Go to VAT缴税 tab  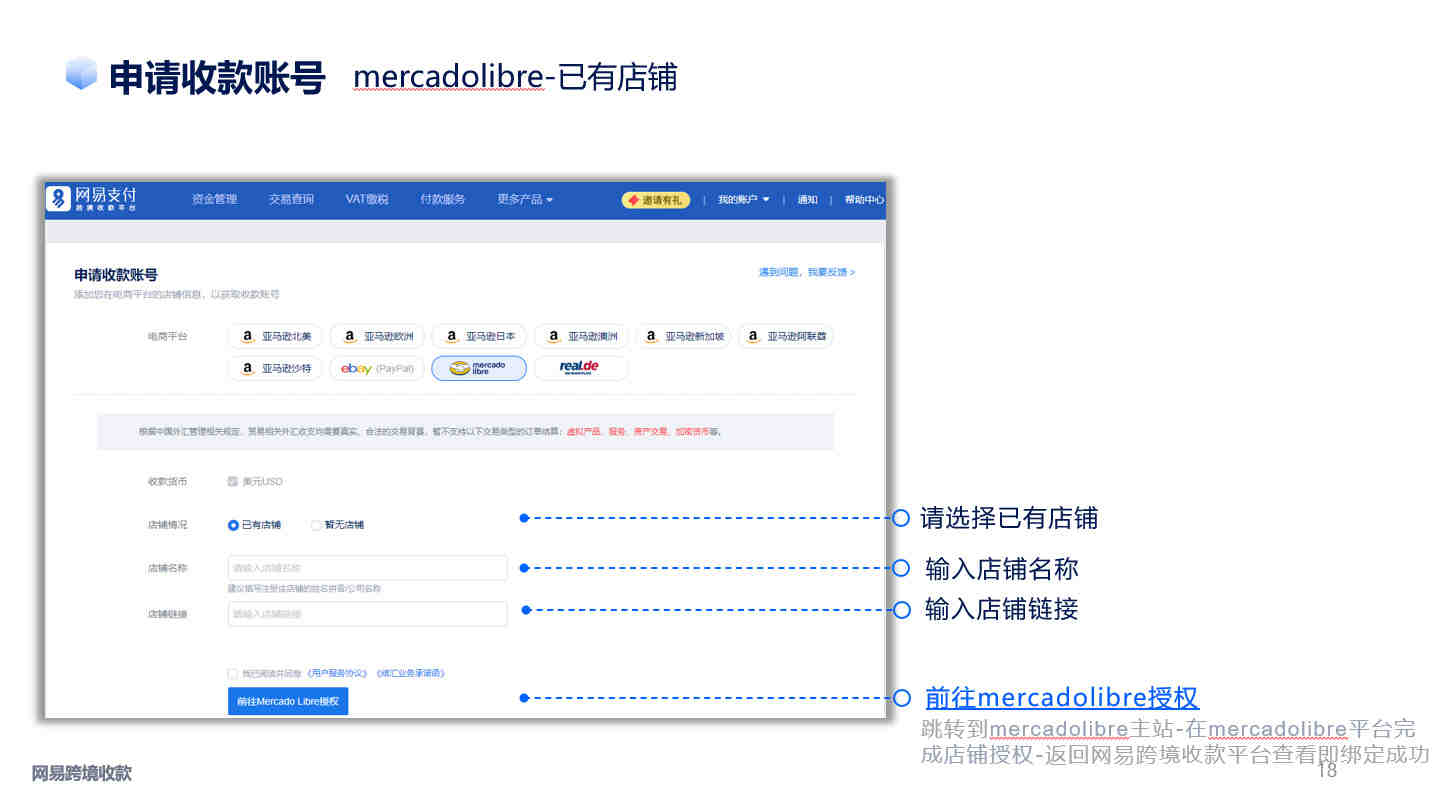[367, 200]
